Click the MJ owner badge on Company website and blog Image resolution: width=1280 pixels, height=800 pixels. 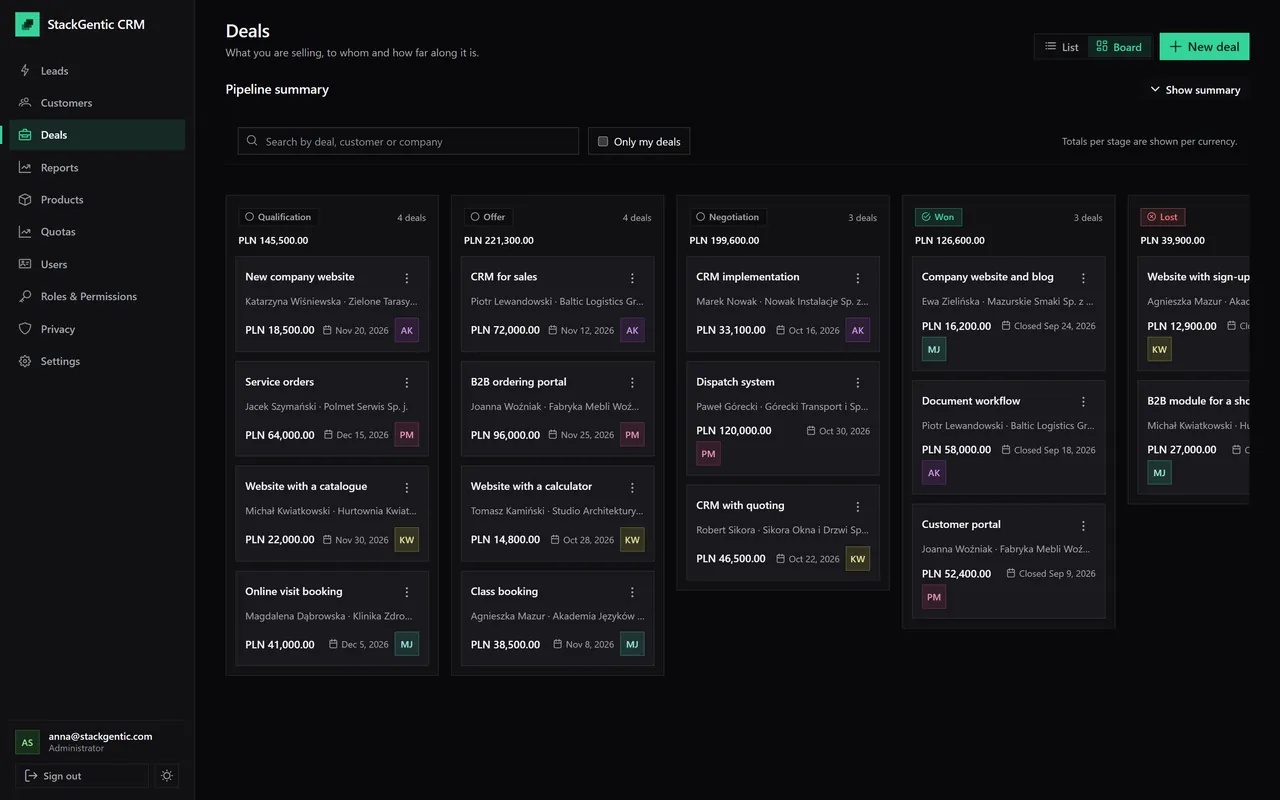[934, 349]
